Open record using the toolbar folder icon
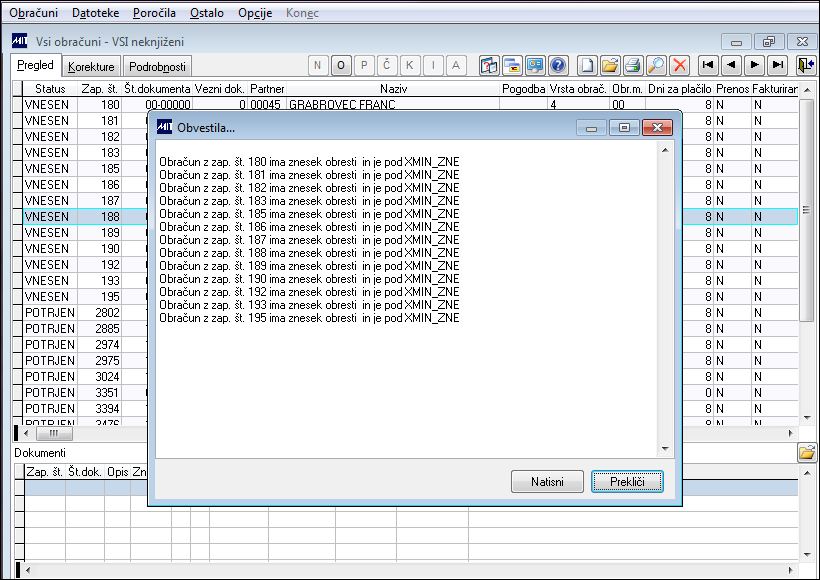The height and width of the screenshot is (580, 820). [610, 65]
